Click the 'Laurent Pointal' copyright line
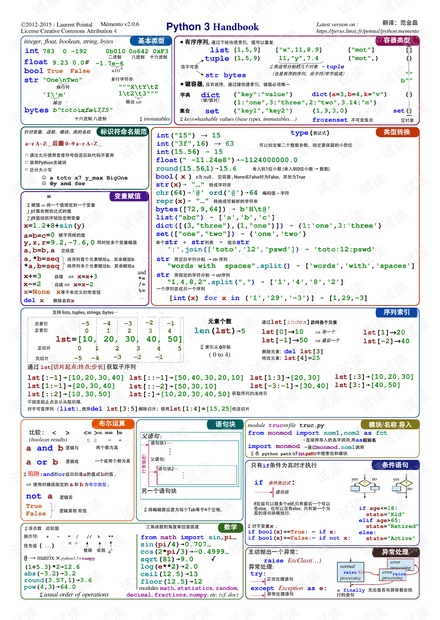Viewport: 440px width, 620px height. (57, 25)
